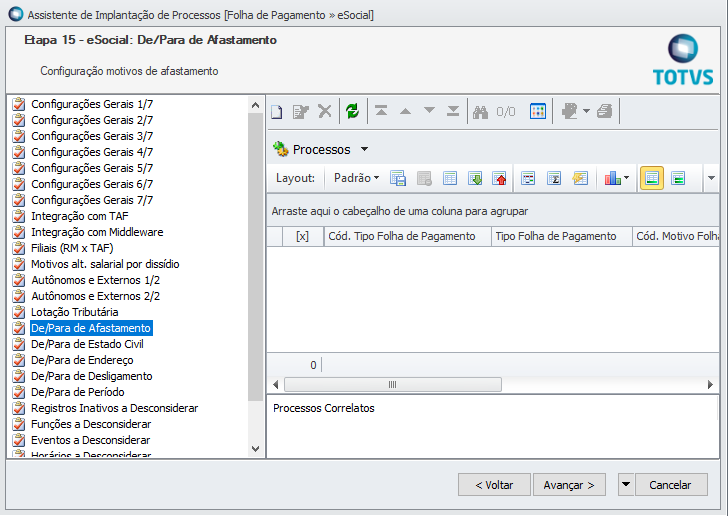Open dropdown arrow beside Cancelar button

[626, 484]
